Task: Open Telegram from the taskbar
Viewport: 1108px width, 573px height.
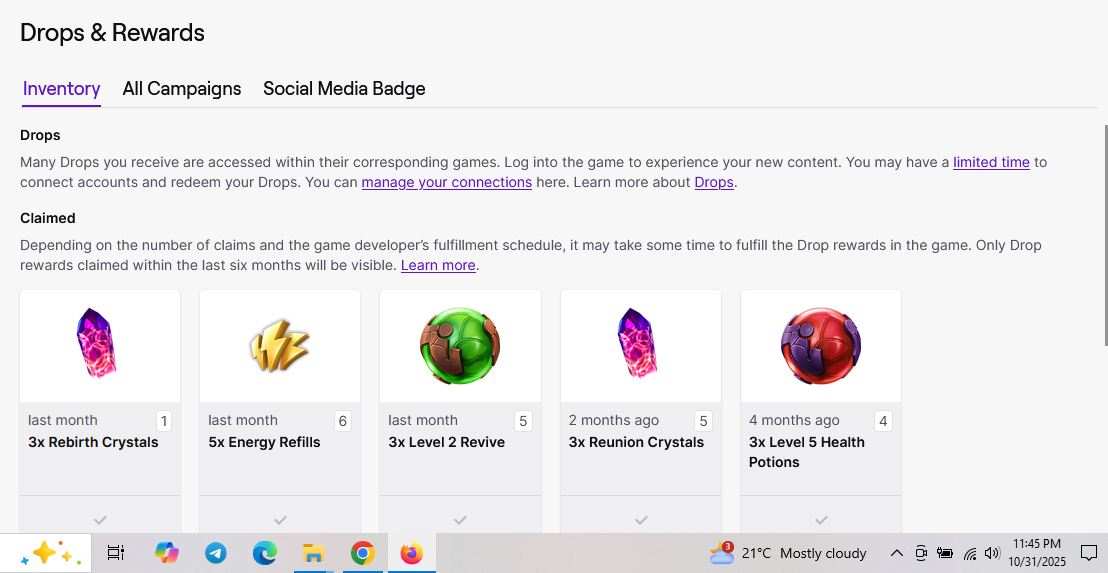Action: pos(216,553)
